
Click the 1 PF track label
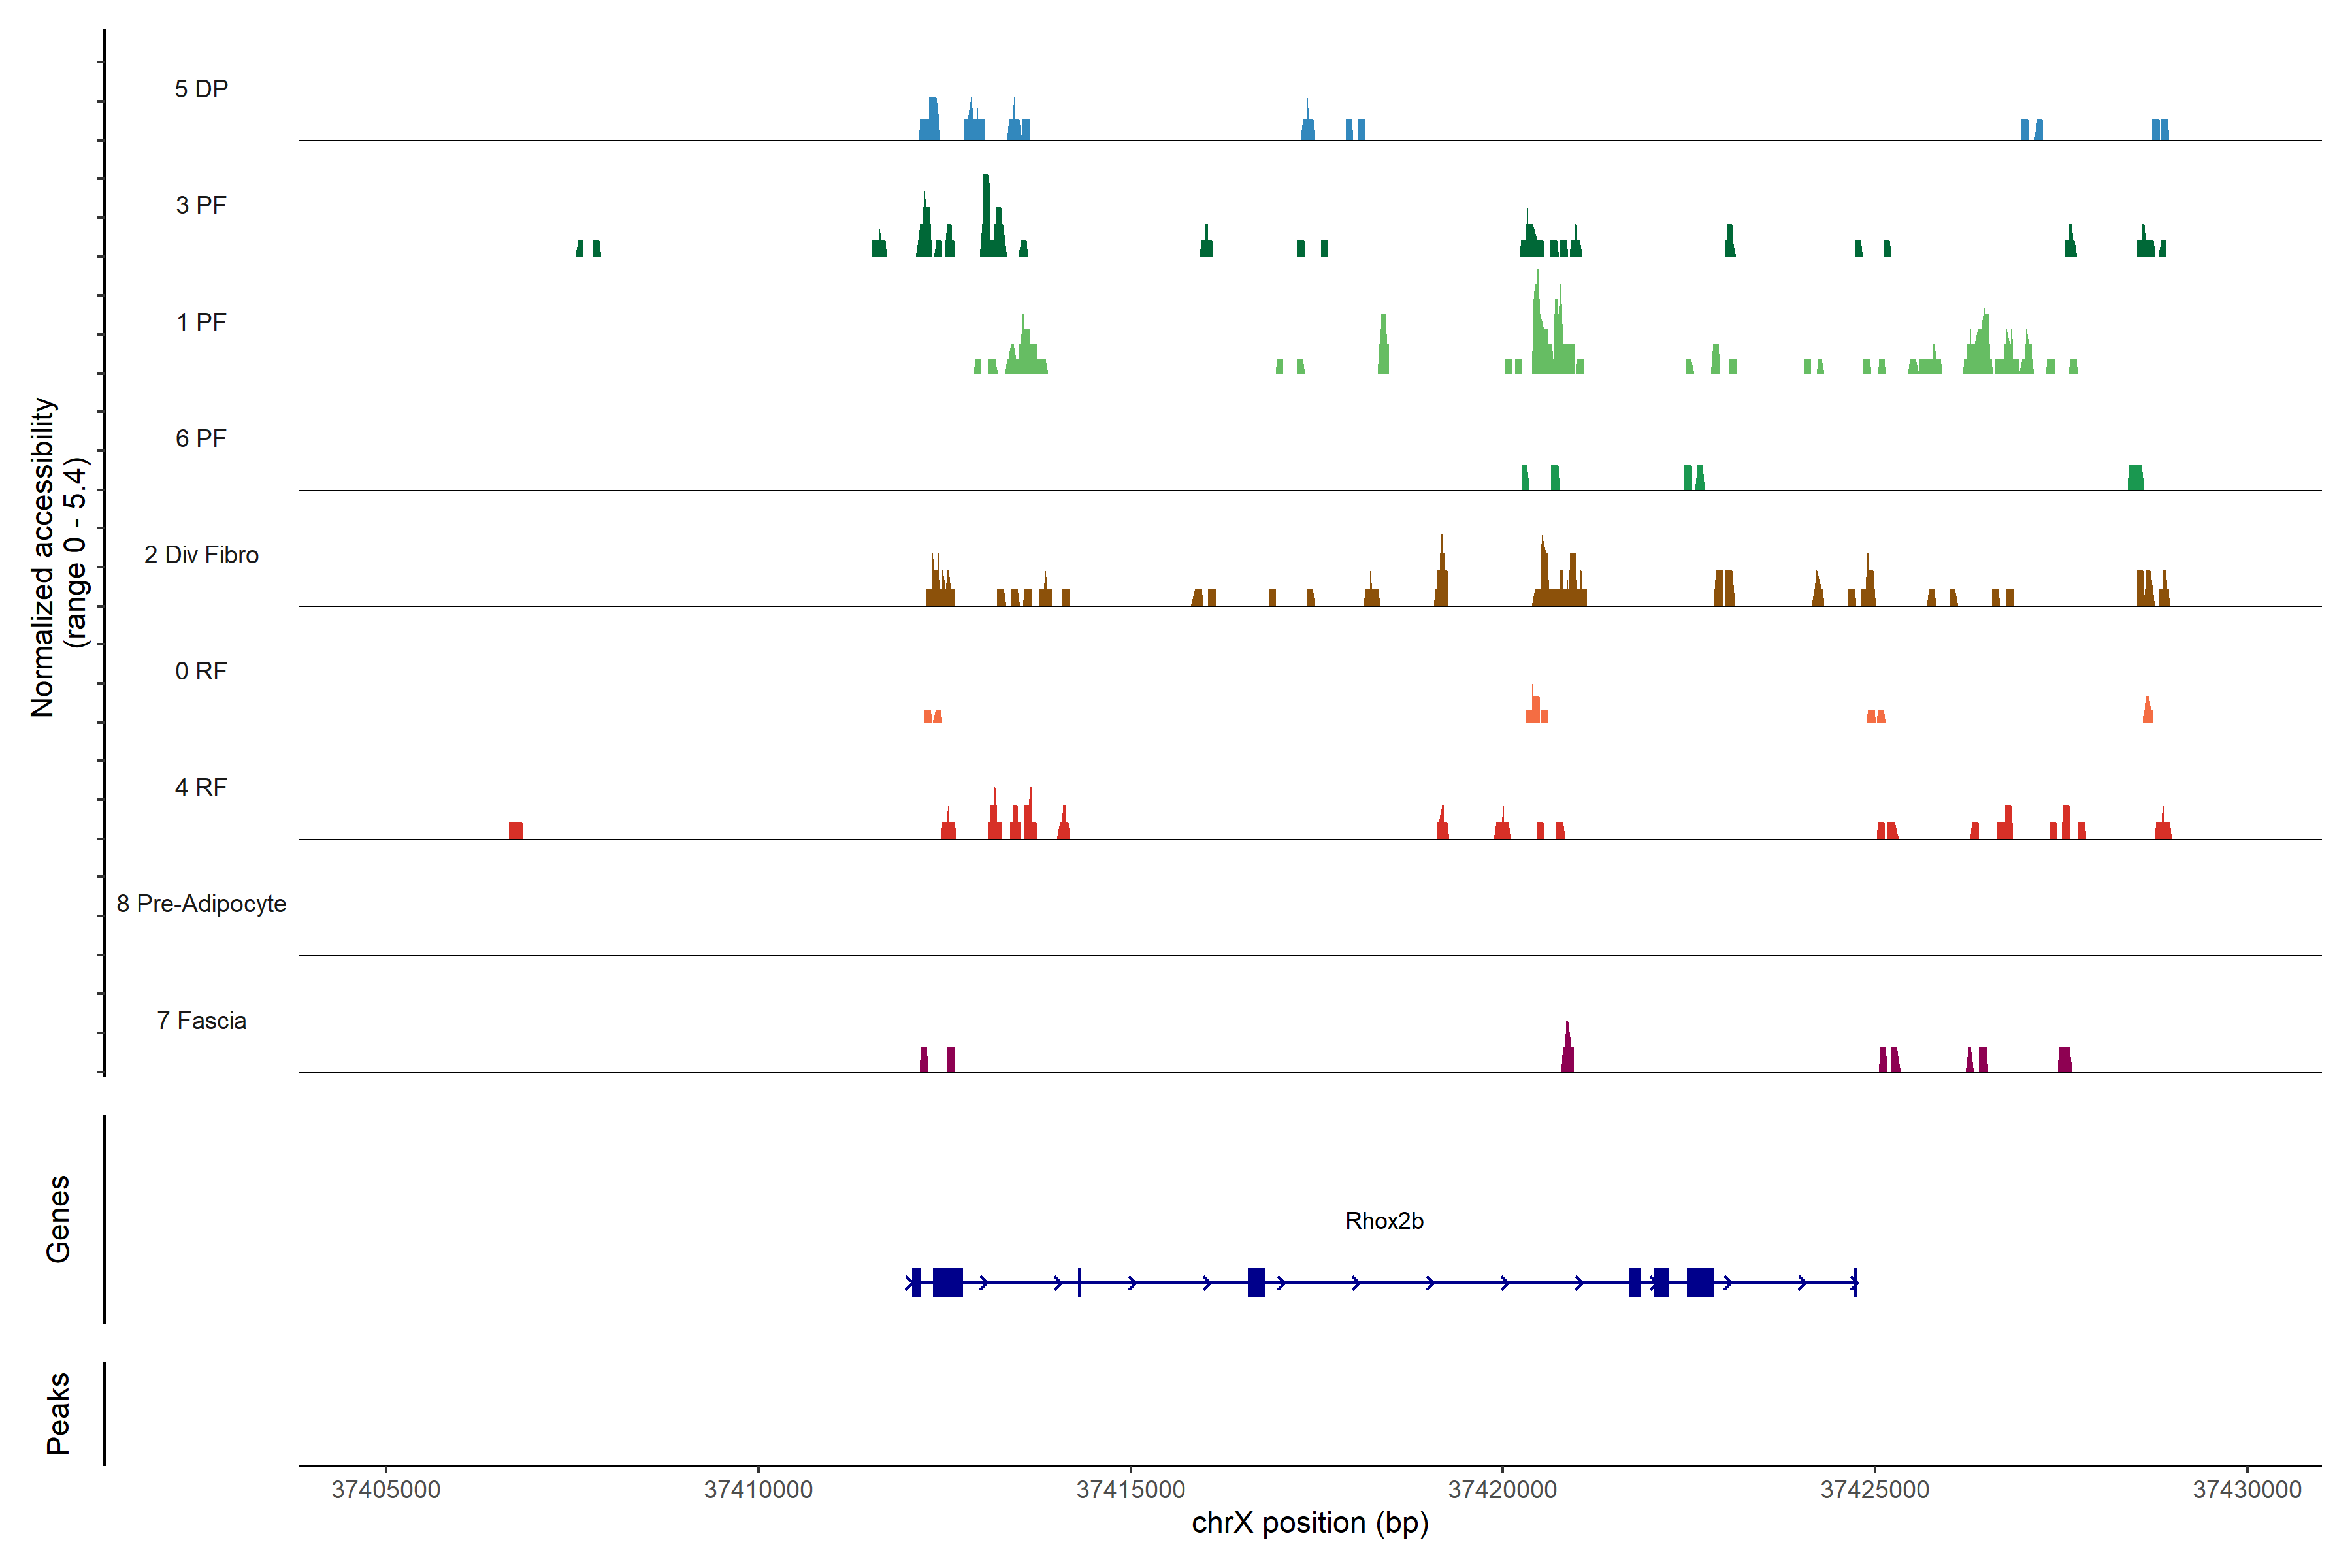click(201, 322)
